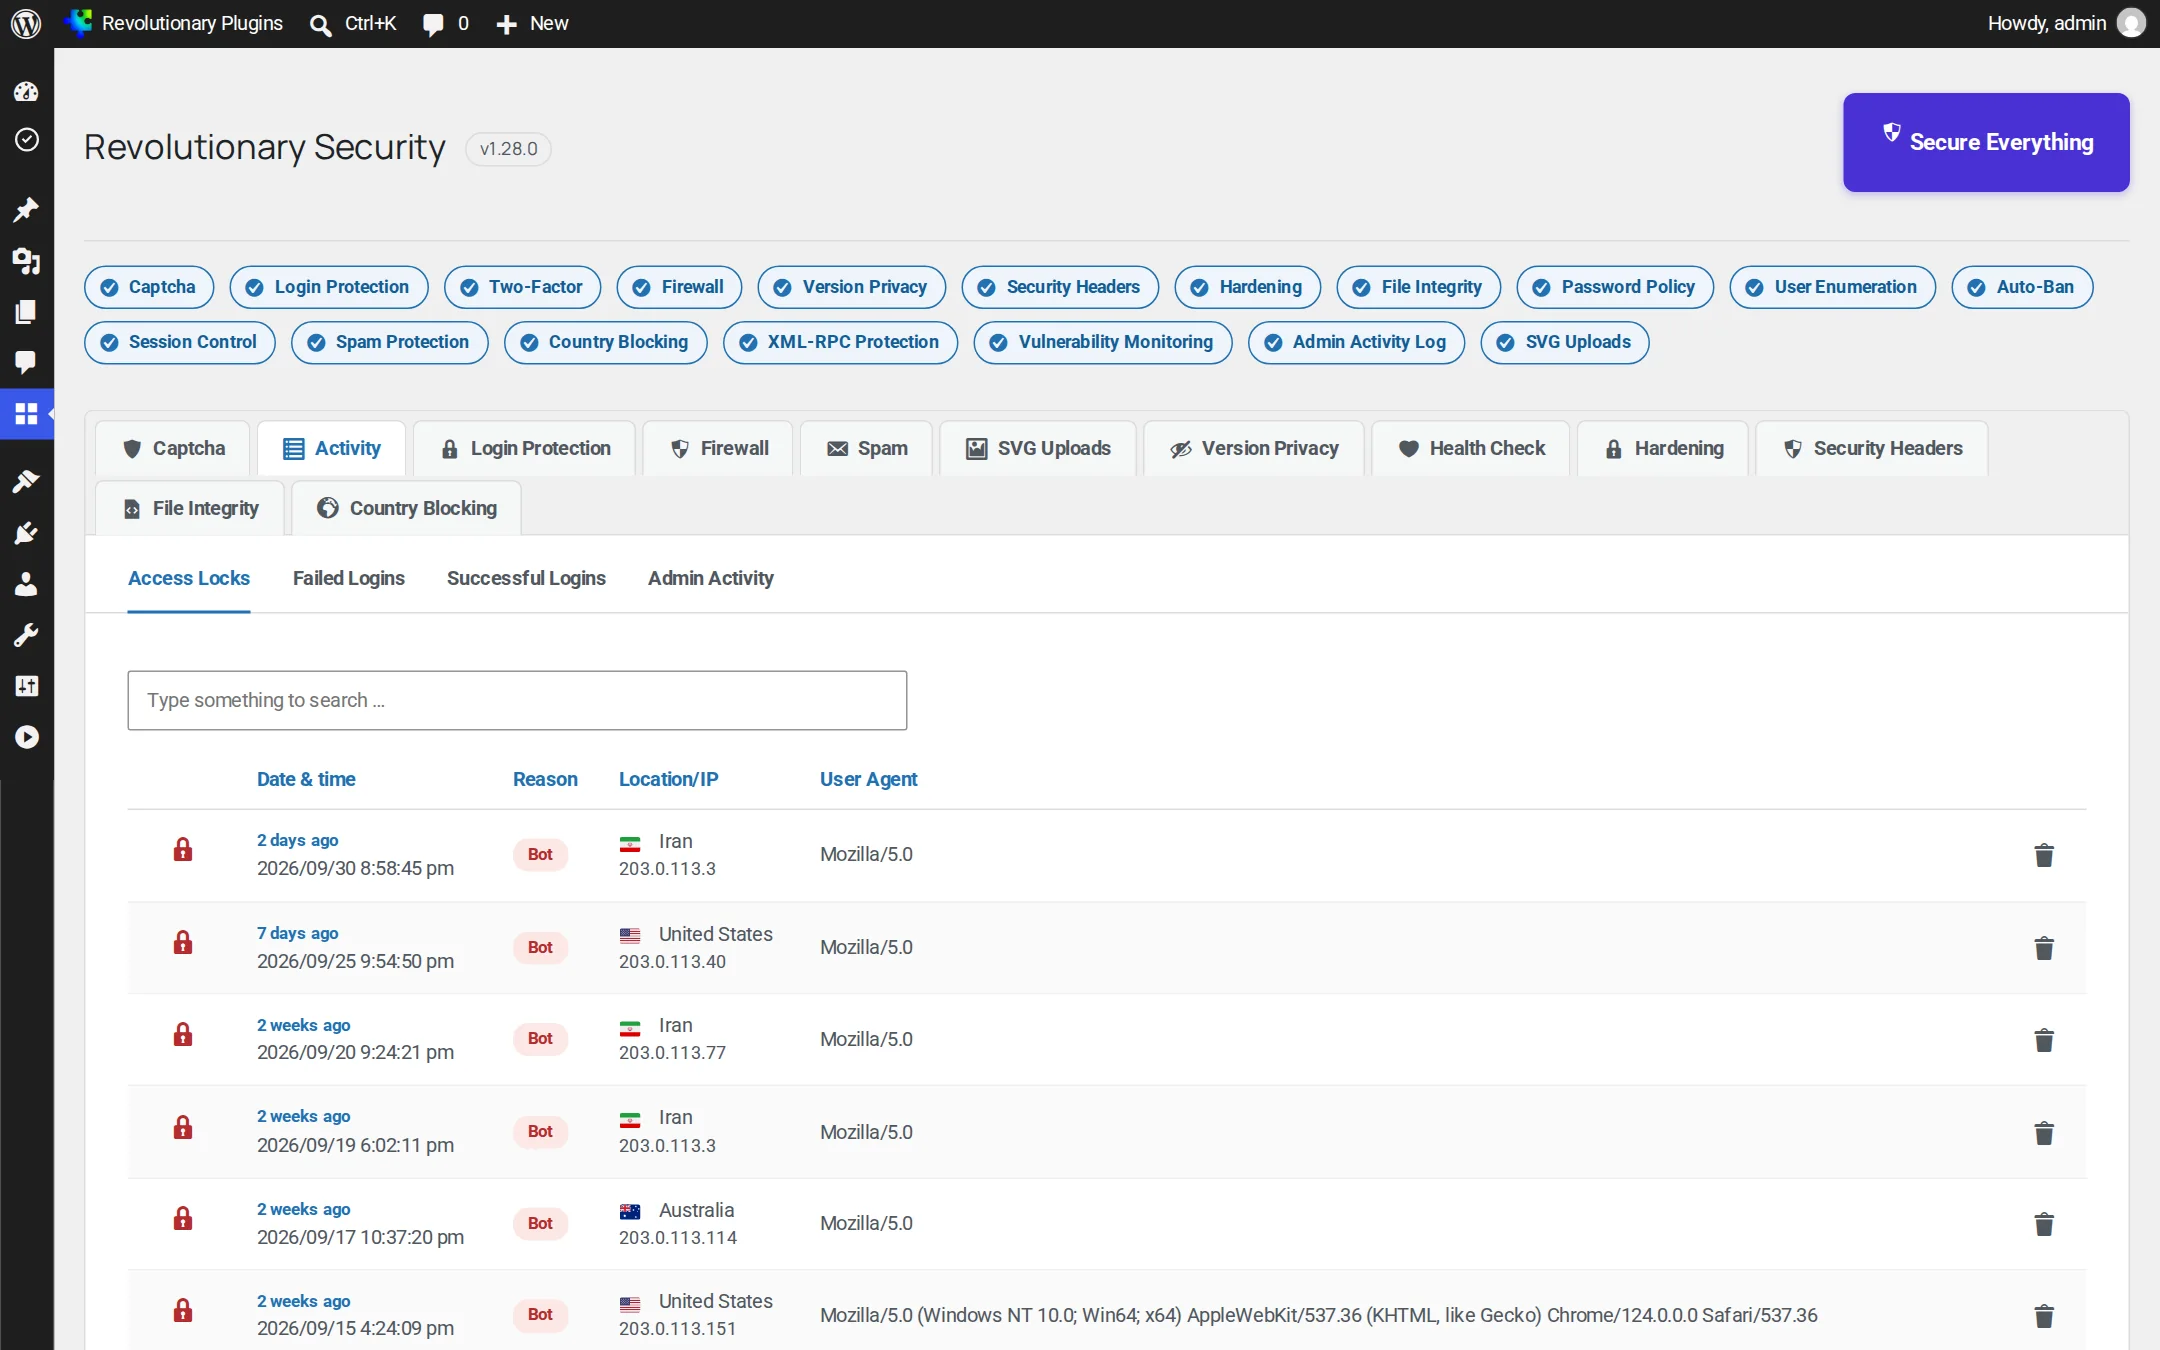Image resolution: width=2160 pixels, height=1350 pixels.
Task: Delete the Australia lock entry
Action: pyautogui.click(x=2044, y=1224)
